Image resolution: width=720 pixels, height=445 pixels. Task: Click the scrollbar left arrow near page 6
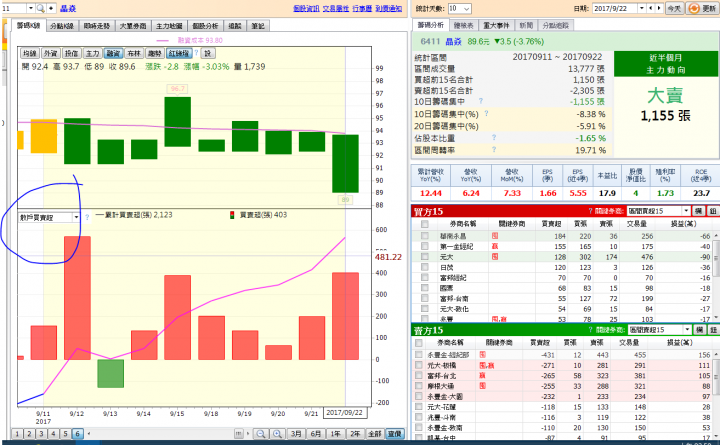point(88,434)
